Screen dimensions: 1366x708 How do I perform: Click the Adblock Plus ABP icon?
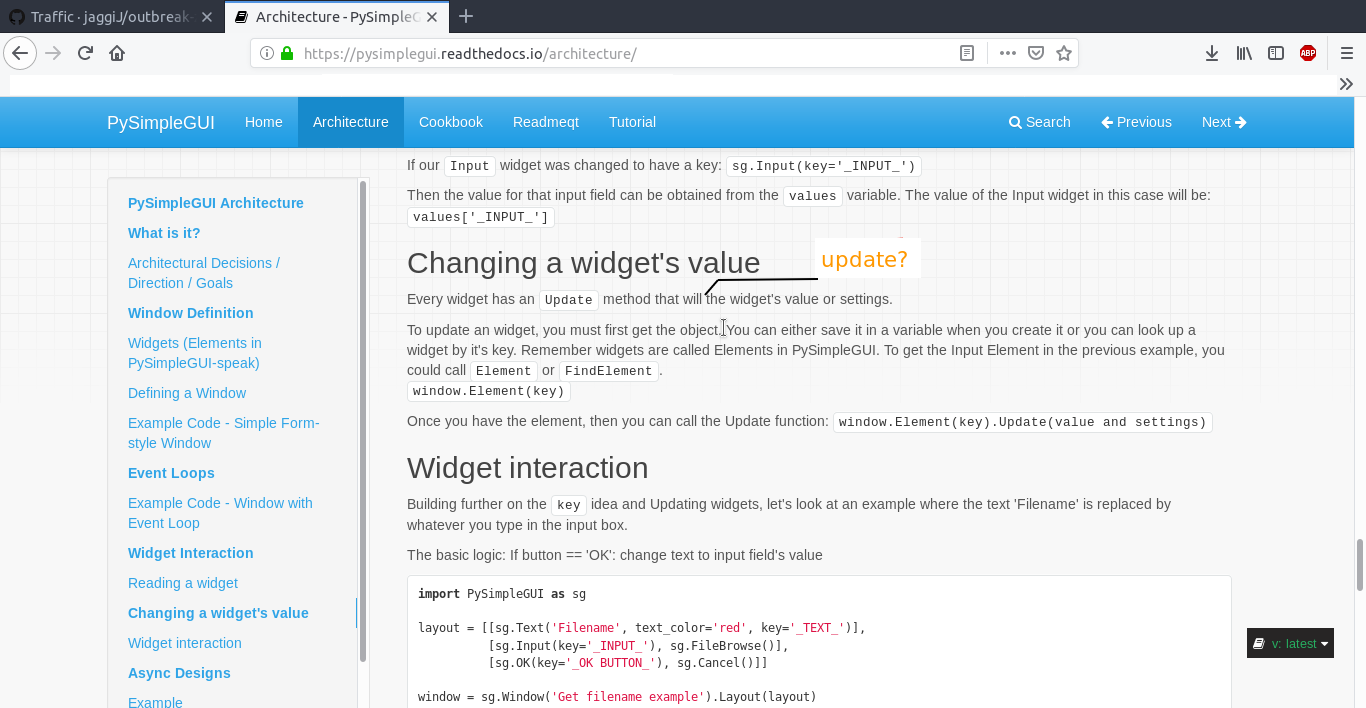1308,54
